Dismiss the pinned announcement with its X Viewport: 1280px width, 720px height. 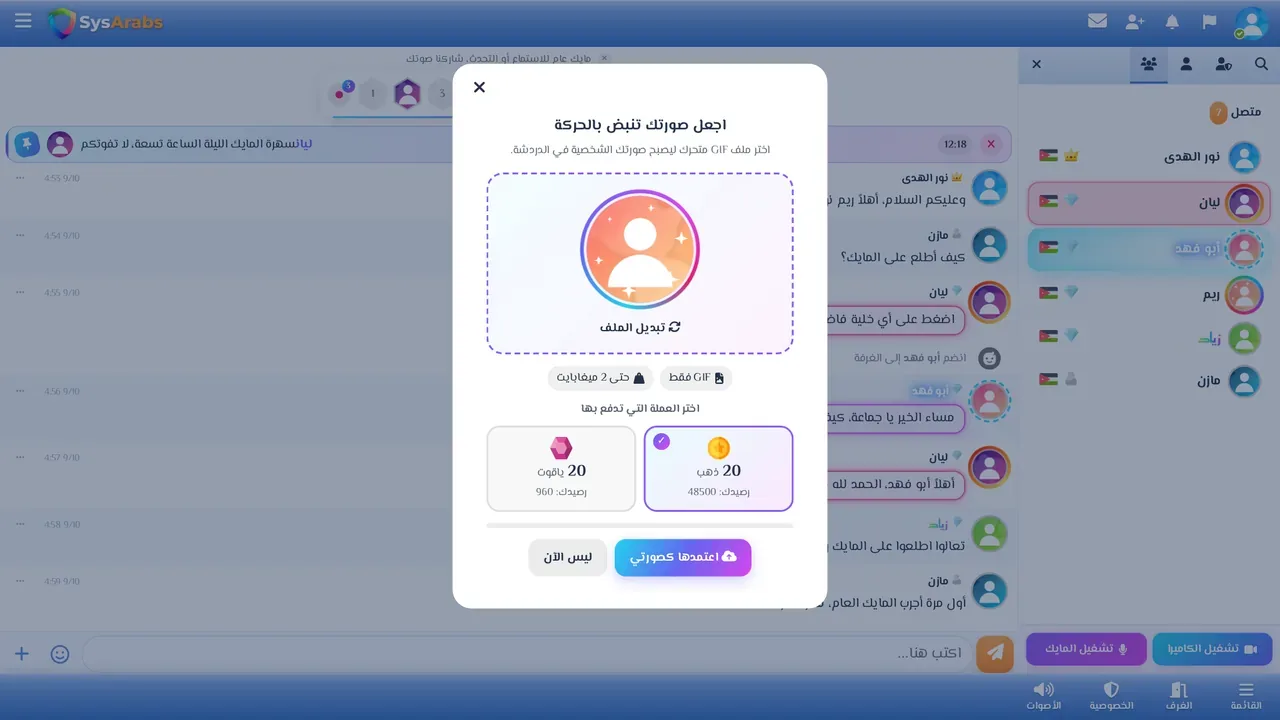(991, 144)
